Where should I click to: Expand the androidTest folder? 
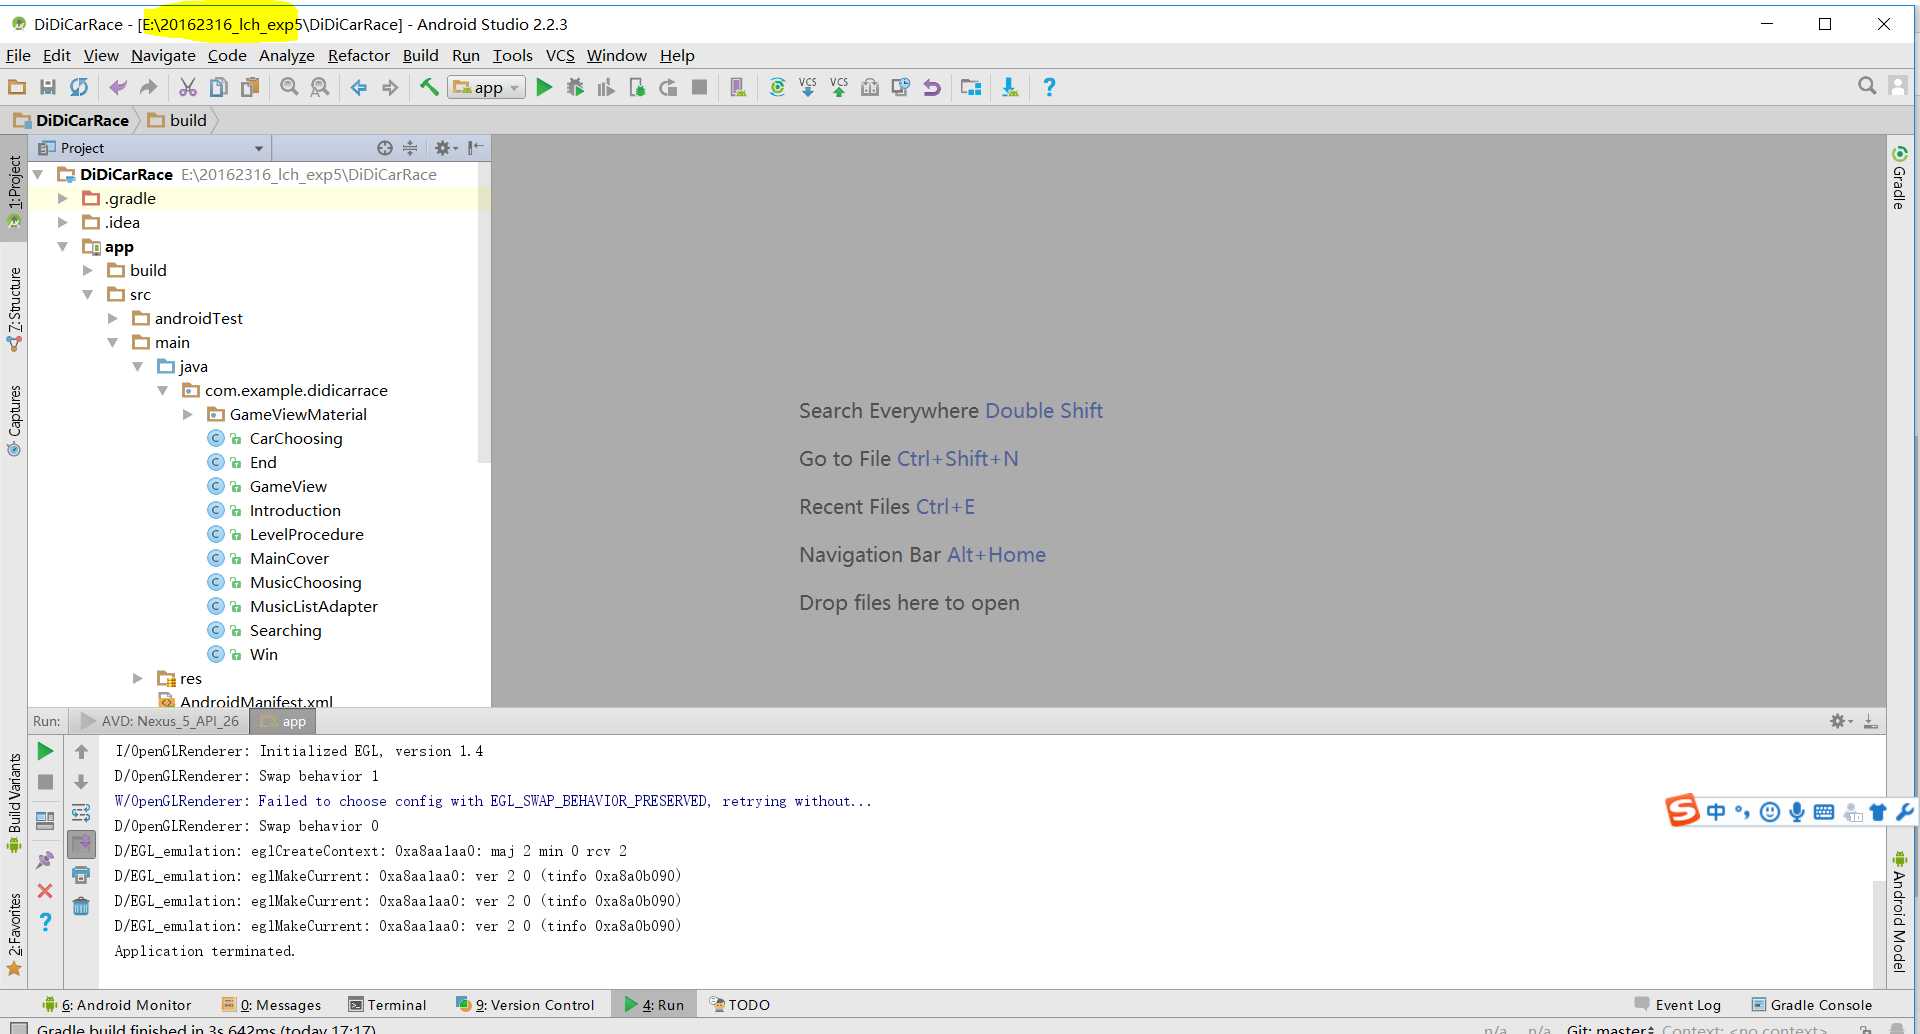pyautogui.click(x=113, y=318)
